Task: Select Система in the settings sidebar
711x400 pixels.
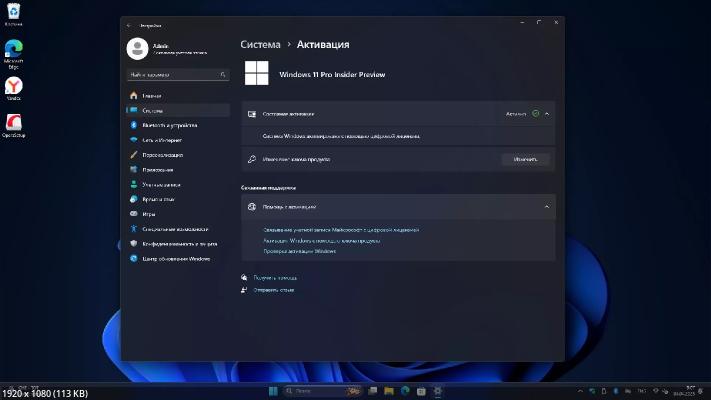Action: pyautogui.click(x=178, y=111)
